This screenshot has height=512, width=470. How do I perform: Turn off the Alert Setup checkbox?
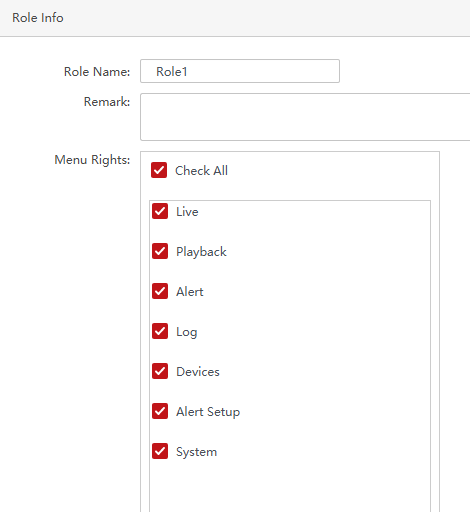pos(160,411)
